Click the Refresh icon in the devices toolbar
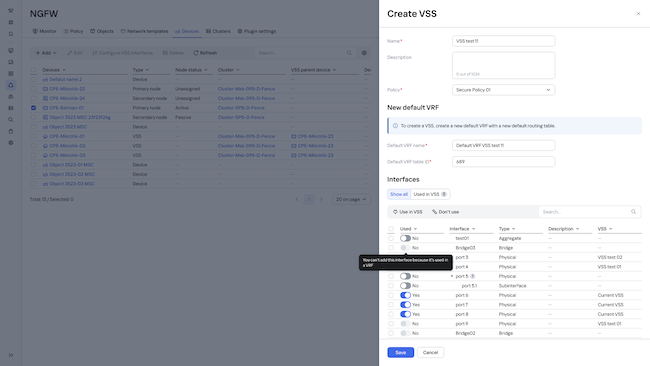 pyautogui.click(x=196, y=53)
